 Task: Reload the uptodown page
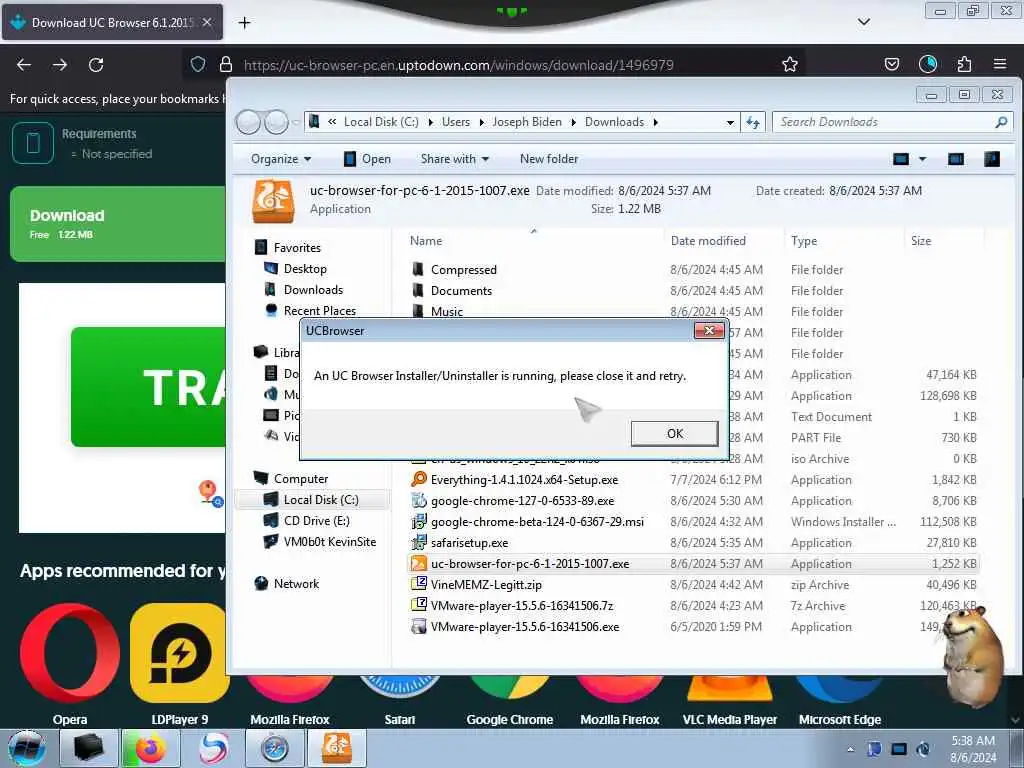pos(96,65)
